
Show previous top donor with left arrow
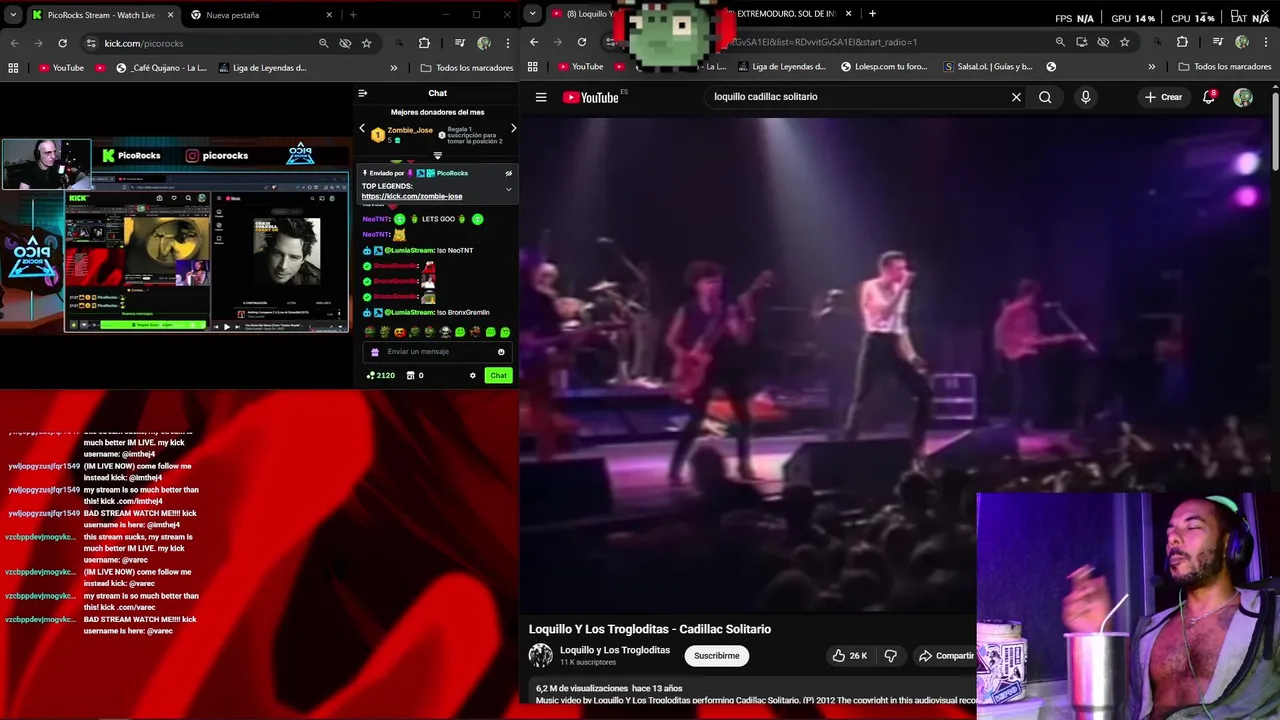coord(362,128)
